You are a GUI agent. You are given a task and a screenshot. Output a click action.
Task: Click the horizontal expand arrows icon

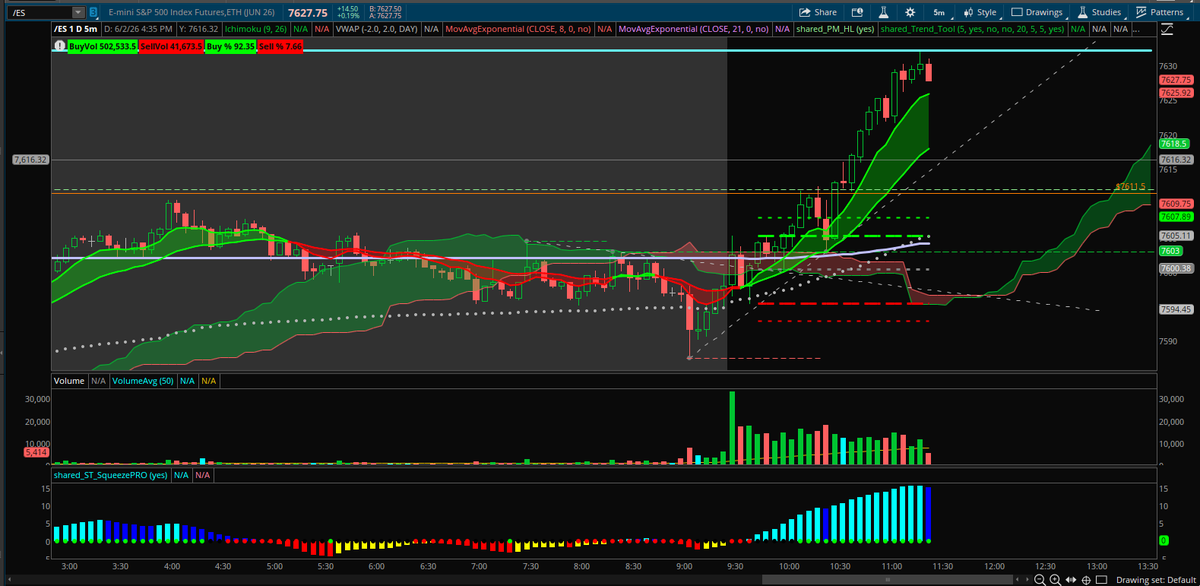[x=1071, y=579]
